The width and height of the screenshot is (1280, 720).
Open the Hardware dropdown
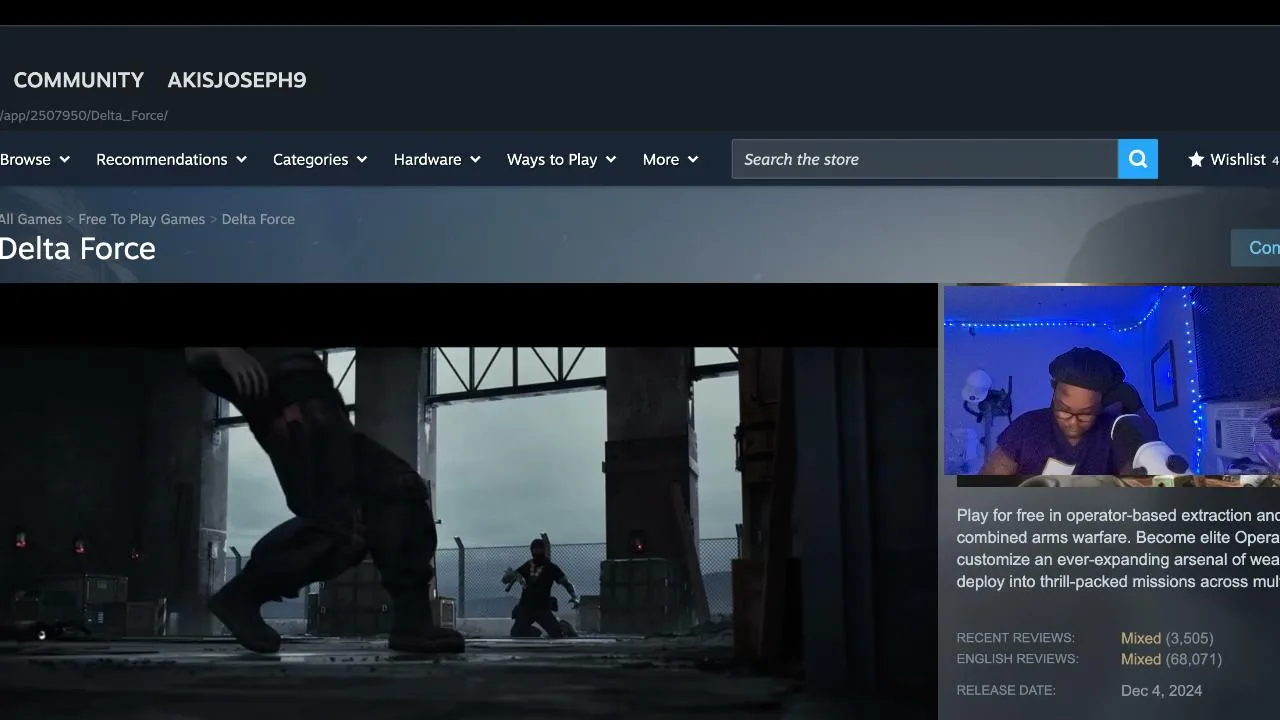[437, 159]
